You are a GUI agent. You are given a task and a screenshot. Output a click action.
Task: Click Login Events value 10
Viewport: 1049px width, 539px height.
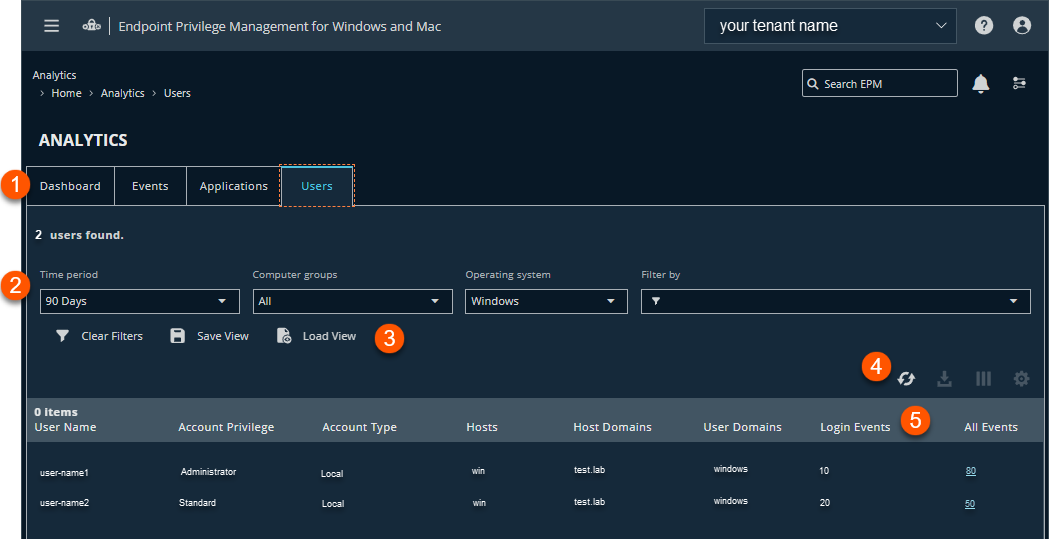click(824, 471)
